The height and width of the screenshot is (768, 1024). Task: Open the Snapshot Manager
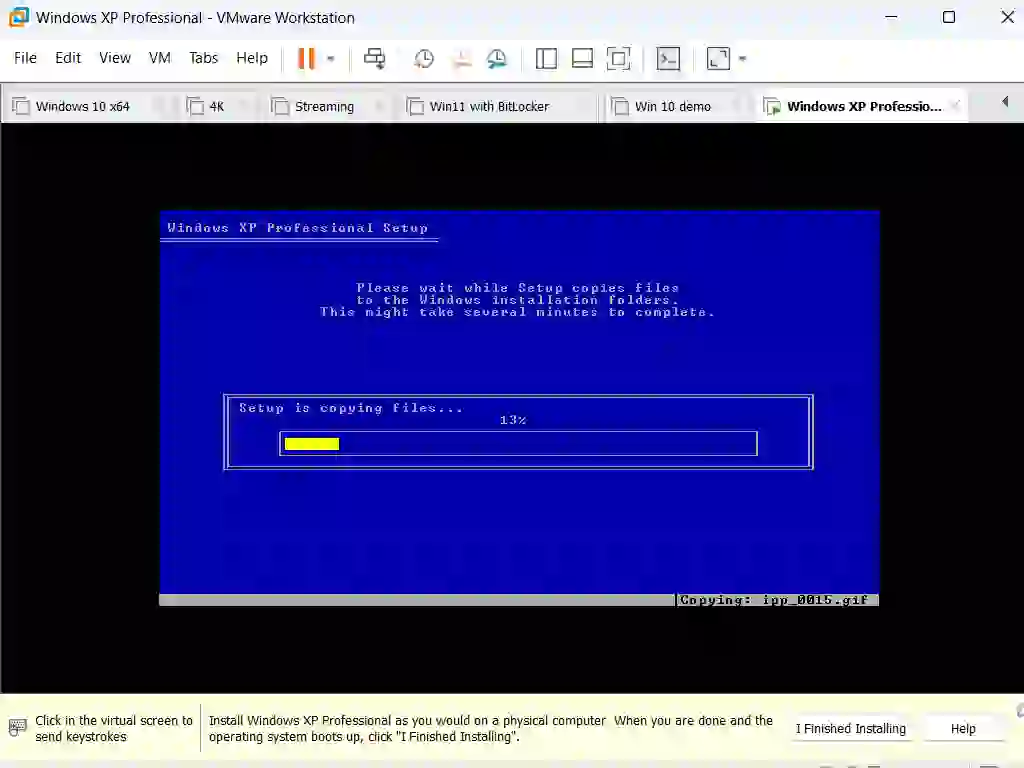click(x=497, y=58)
